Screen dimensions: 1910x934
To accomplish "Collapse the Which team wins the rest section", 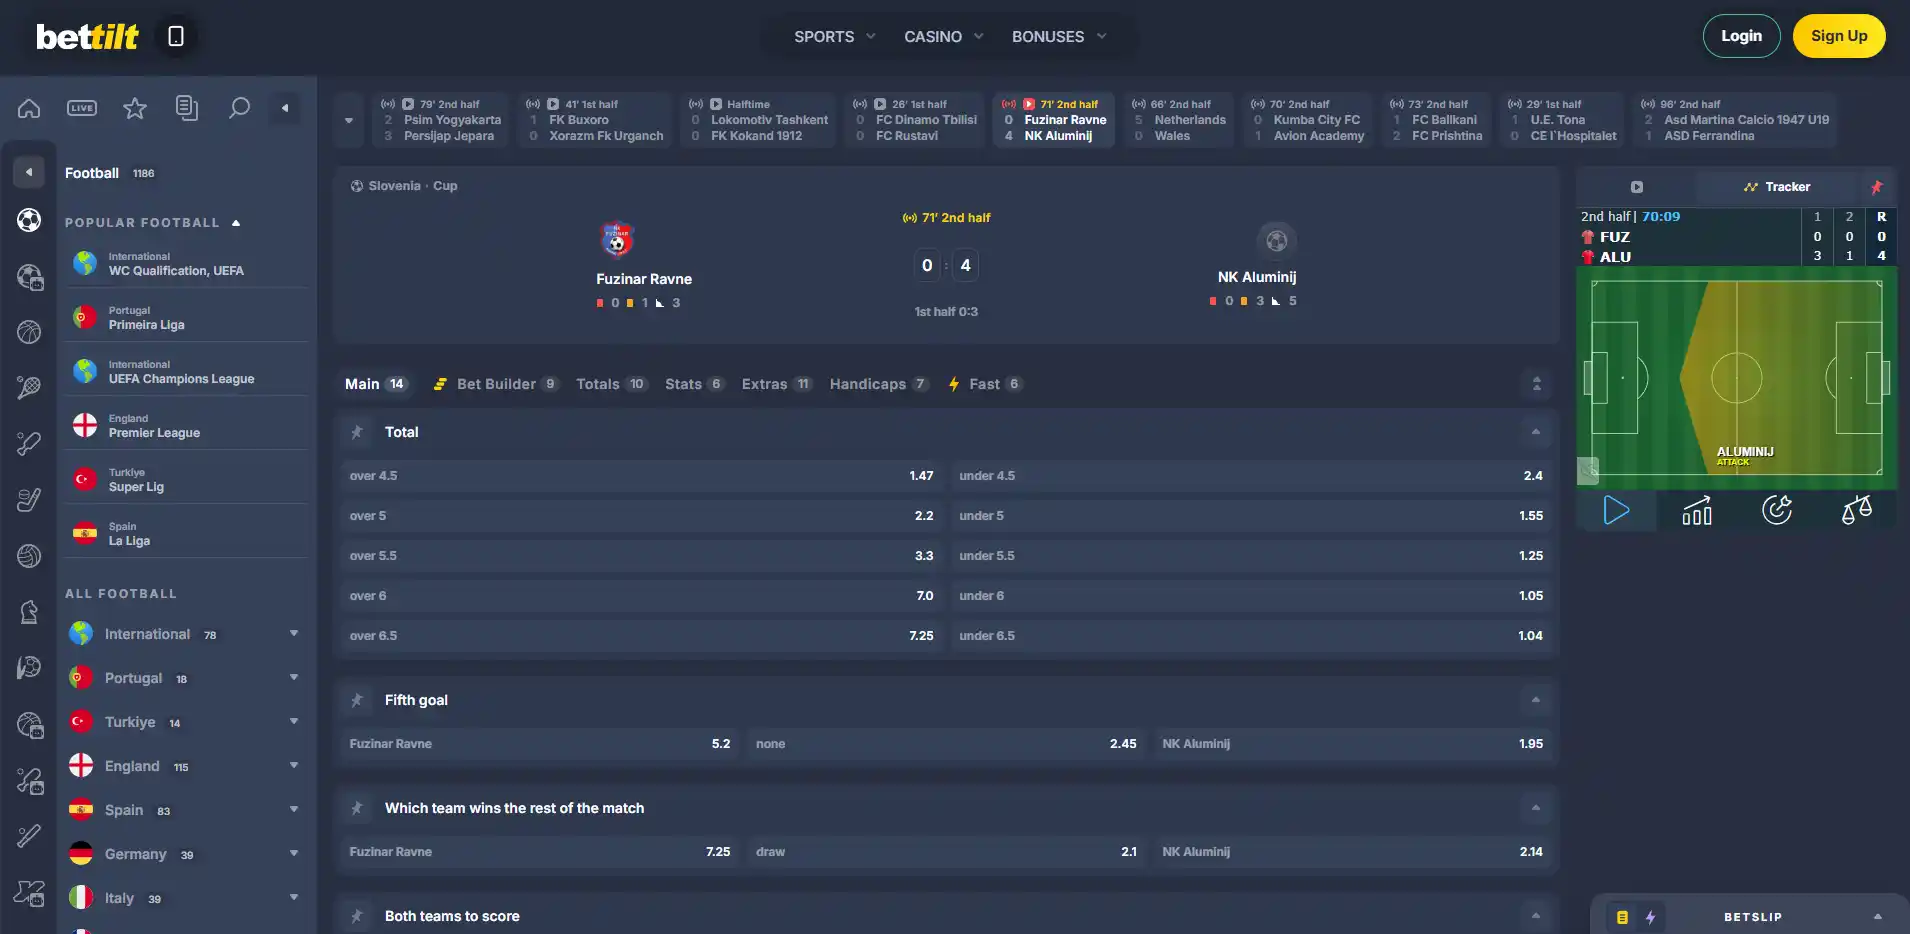I will point(1536,808).
